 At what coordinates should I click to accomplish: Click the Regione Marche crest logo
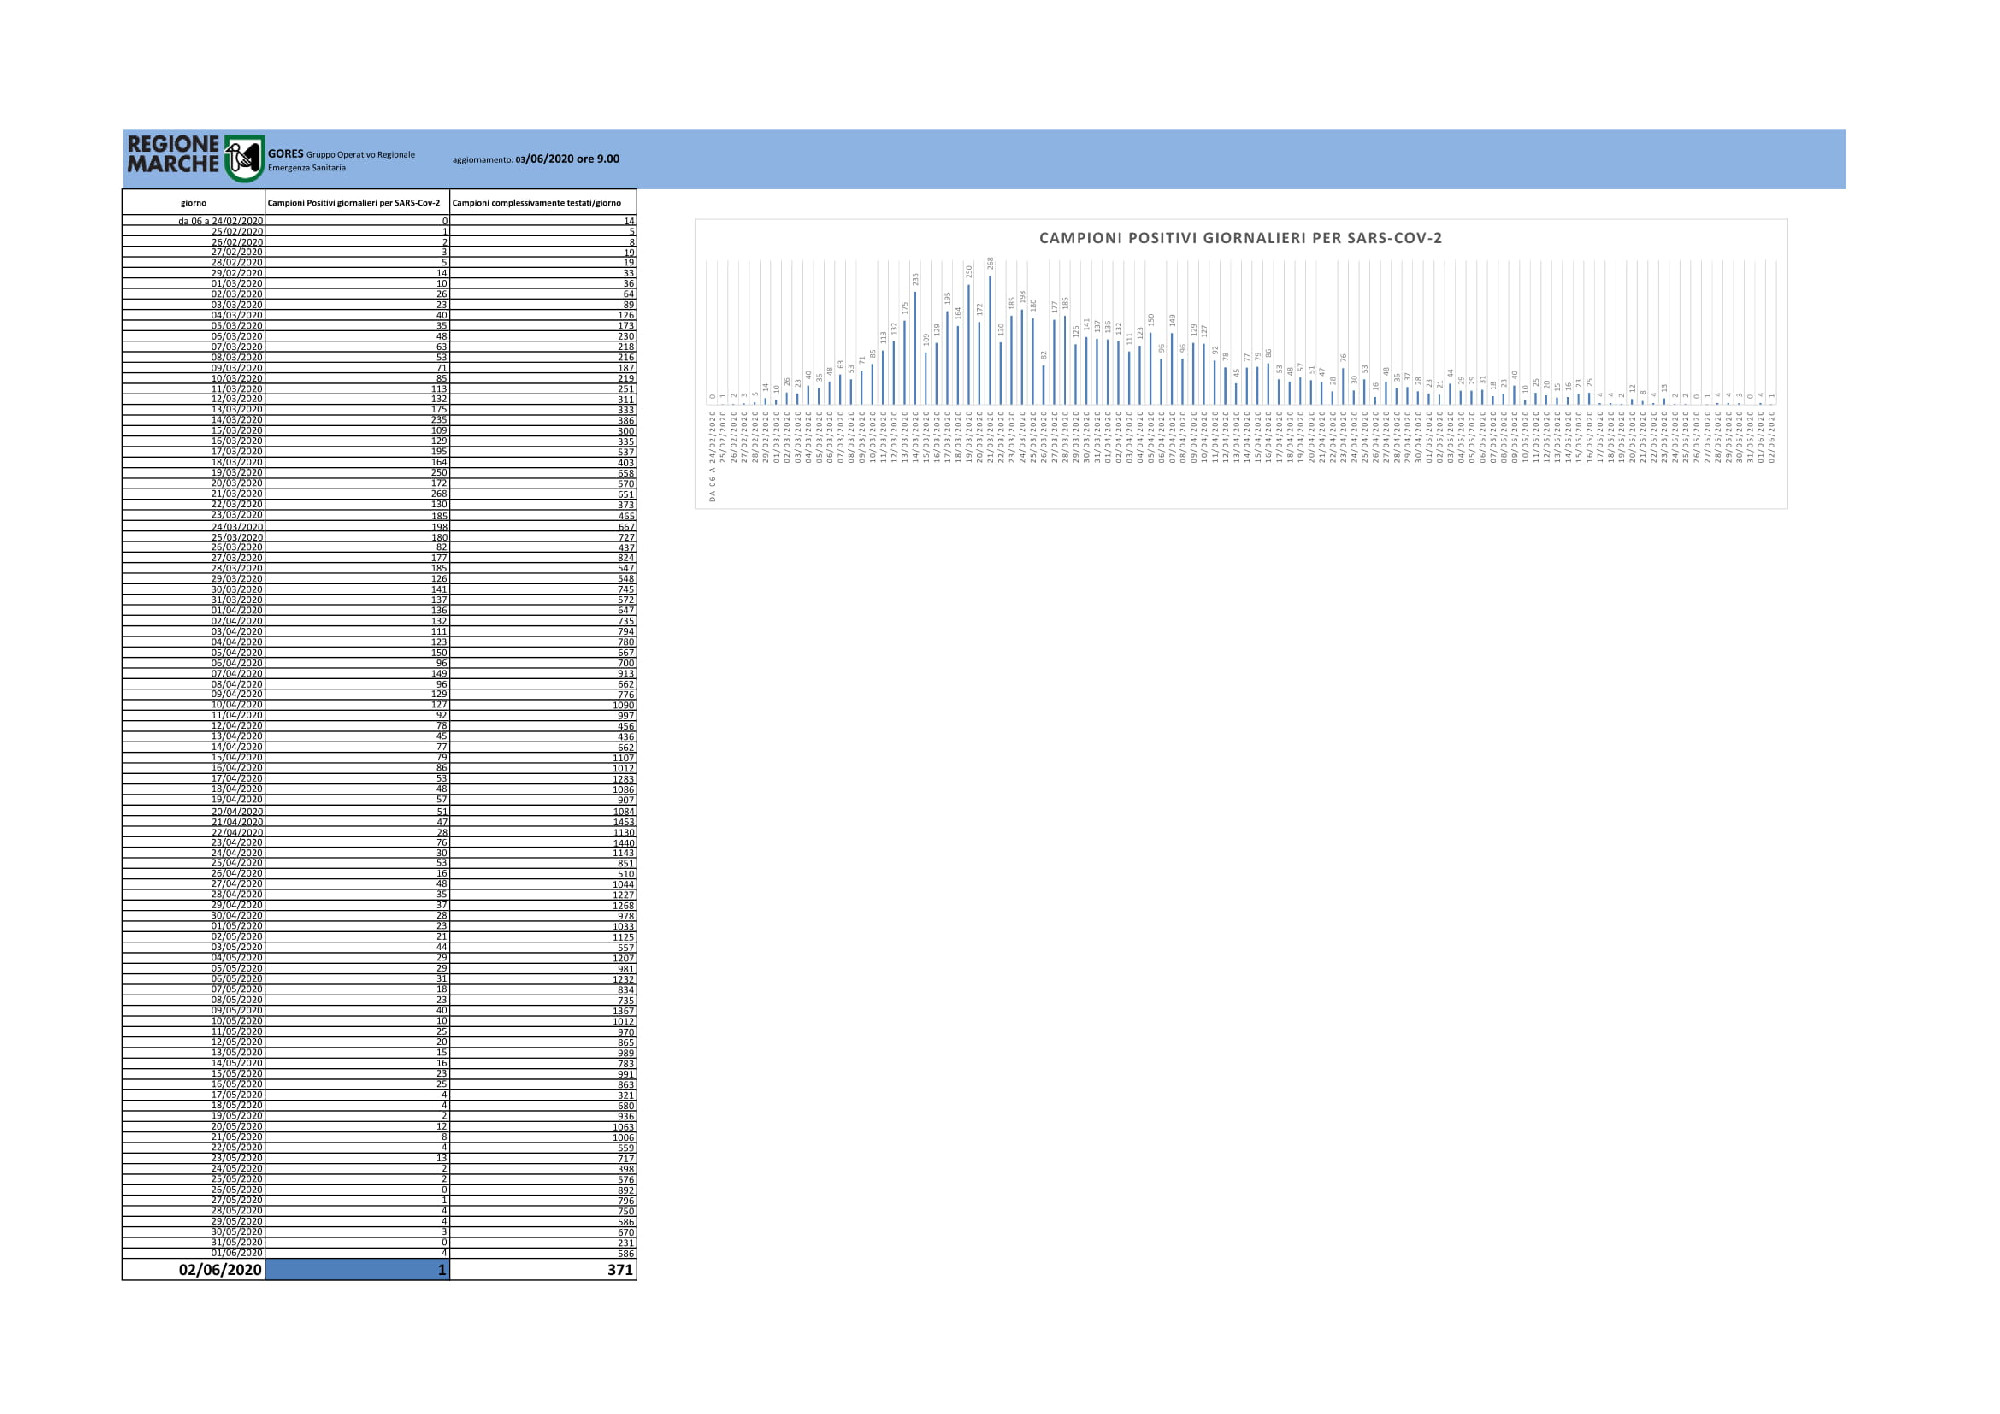244,159
